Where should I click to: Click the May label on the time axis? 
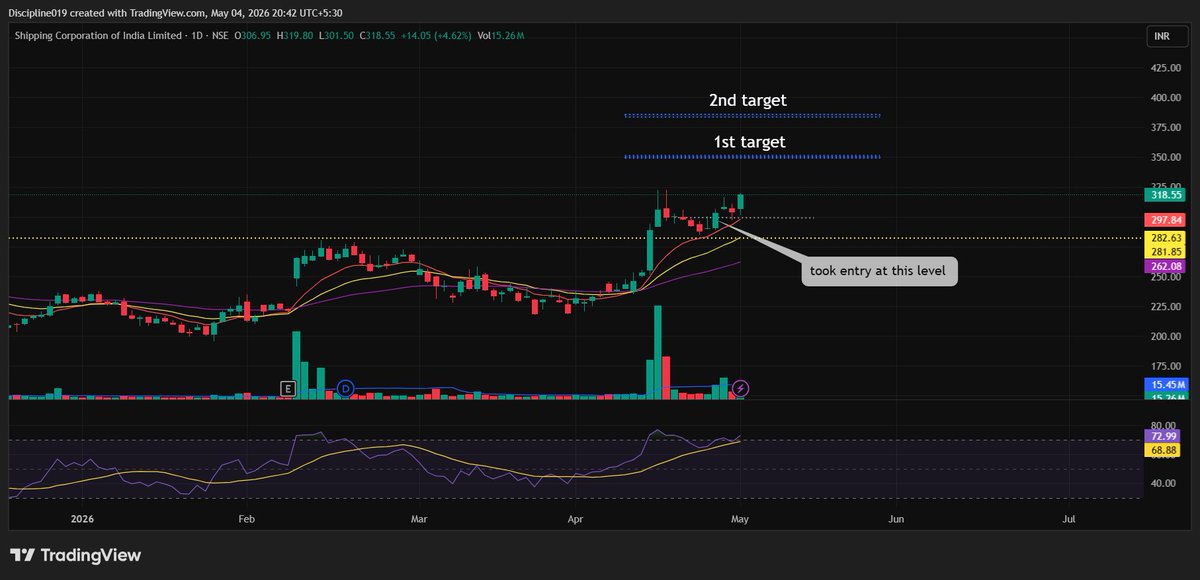[739, 520]
